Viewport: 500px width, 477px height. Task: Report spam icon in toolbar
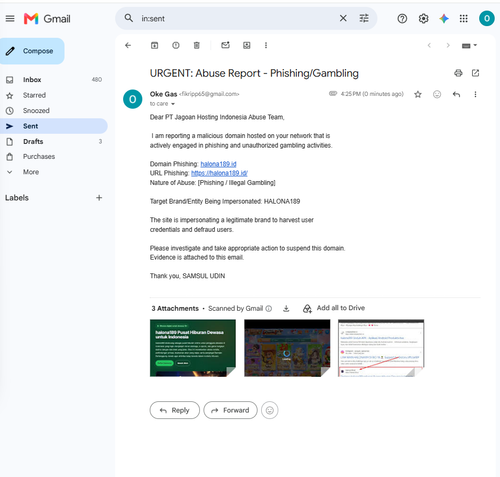click(176, 45)
